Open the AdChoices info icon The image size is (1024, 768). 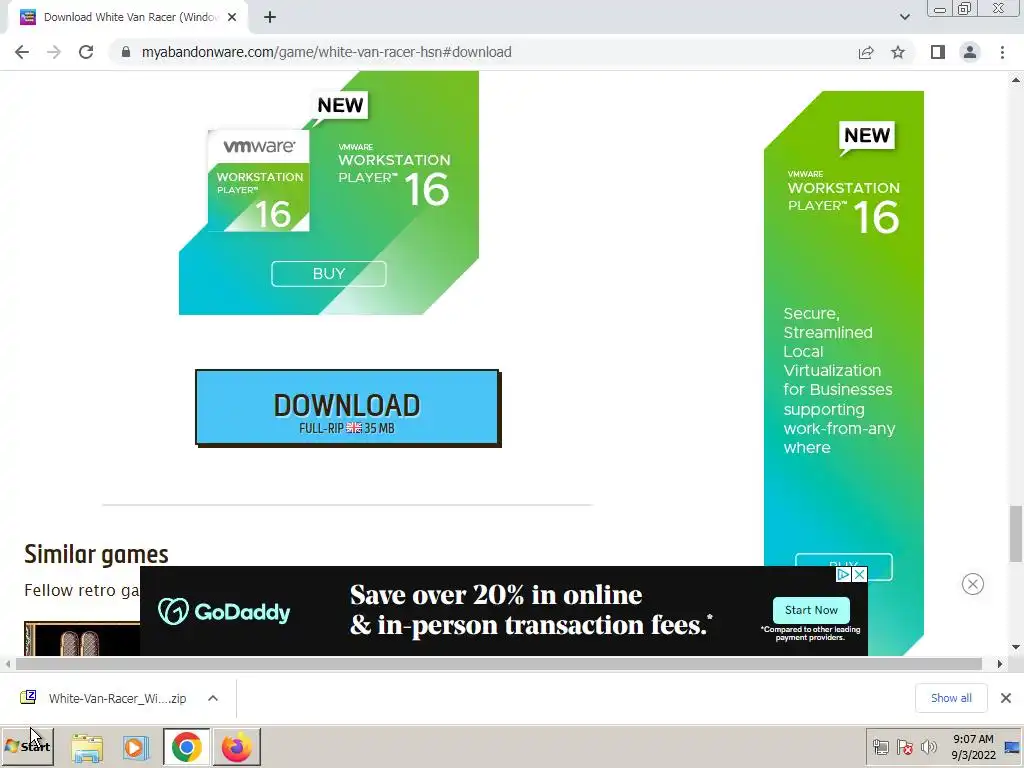(844, 574)
